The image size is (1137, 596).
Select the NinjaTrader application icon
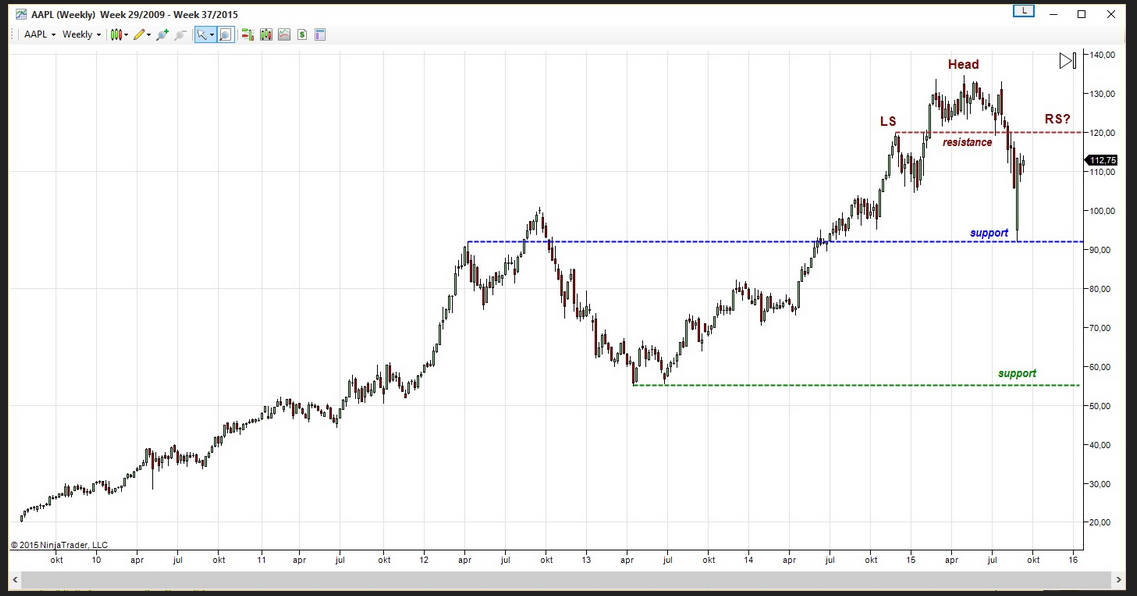[23, 13]
